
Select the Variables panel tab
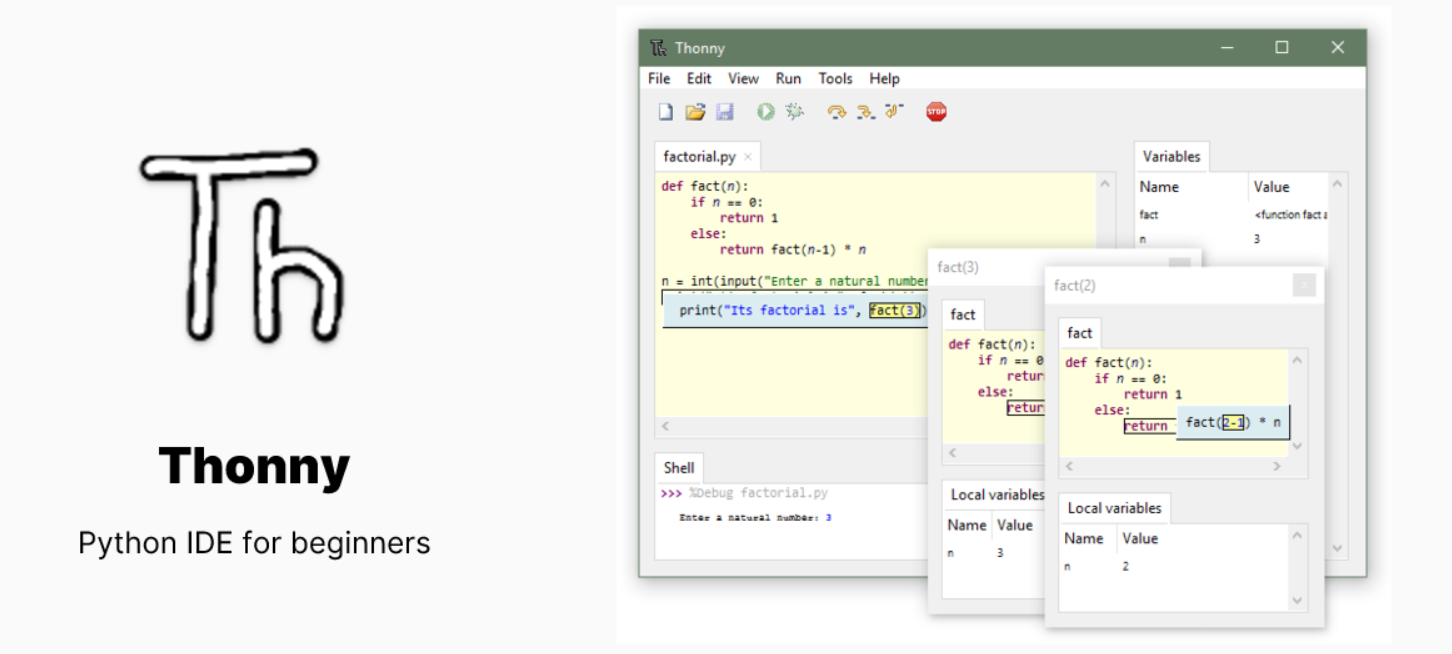point(1171,156)
